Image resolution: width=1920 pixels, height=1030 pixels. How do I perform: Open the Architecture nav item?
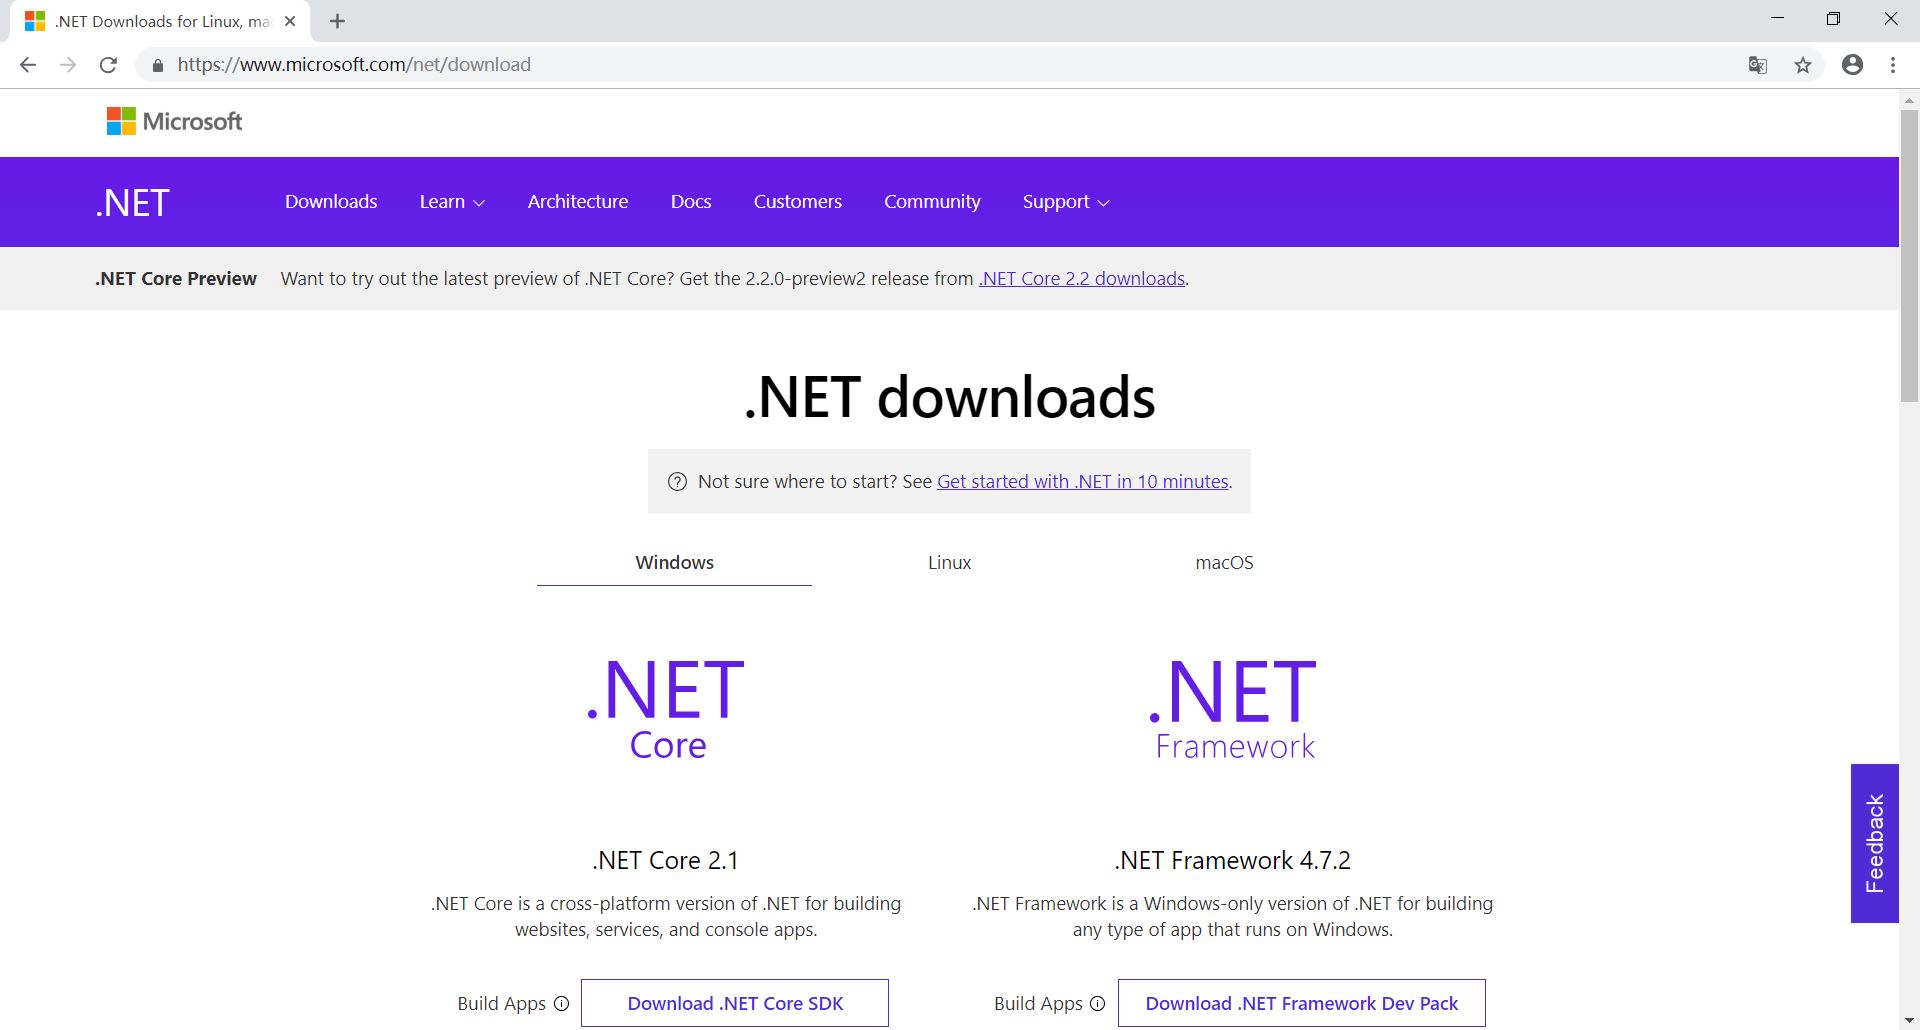[578, 202]
